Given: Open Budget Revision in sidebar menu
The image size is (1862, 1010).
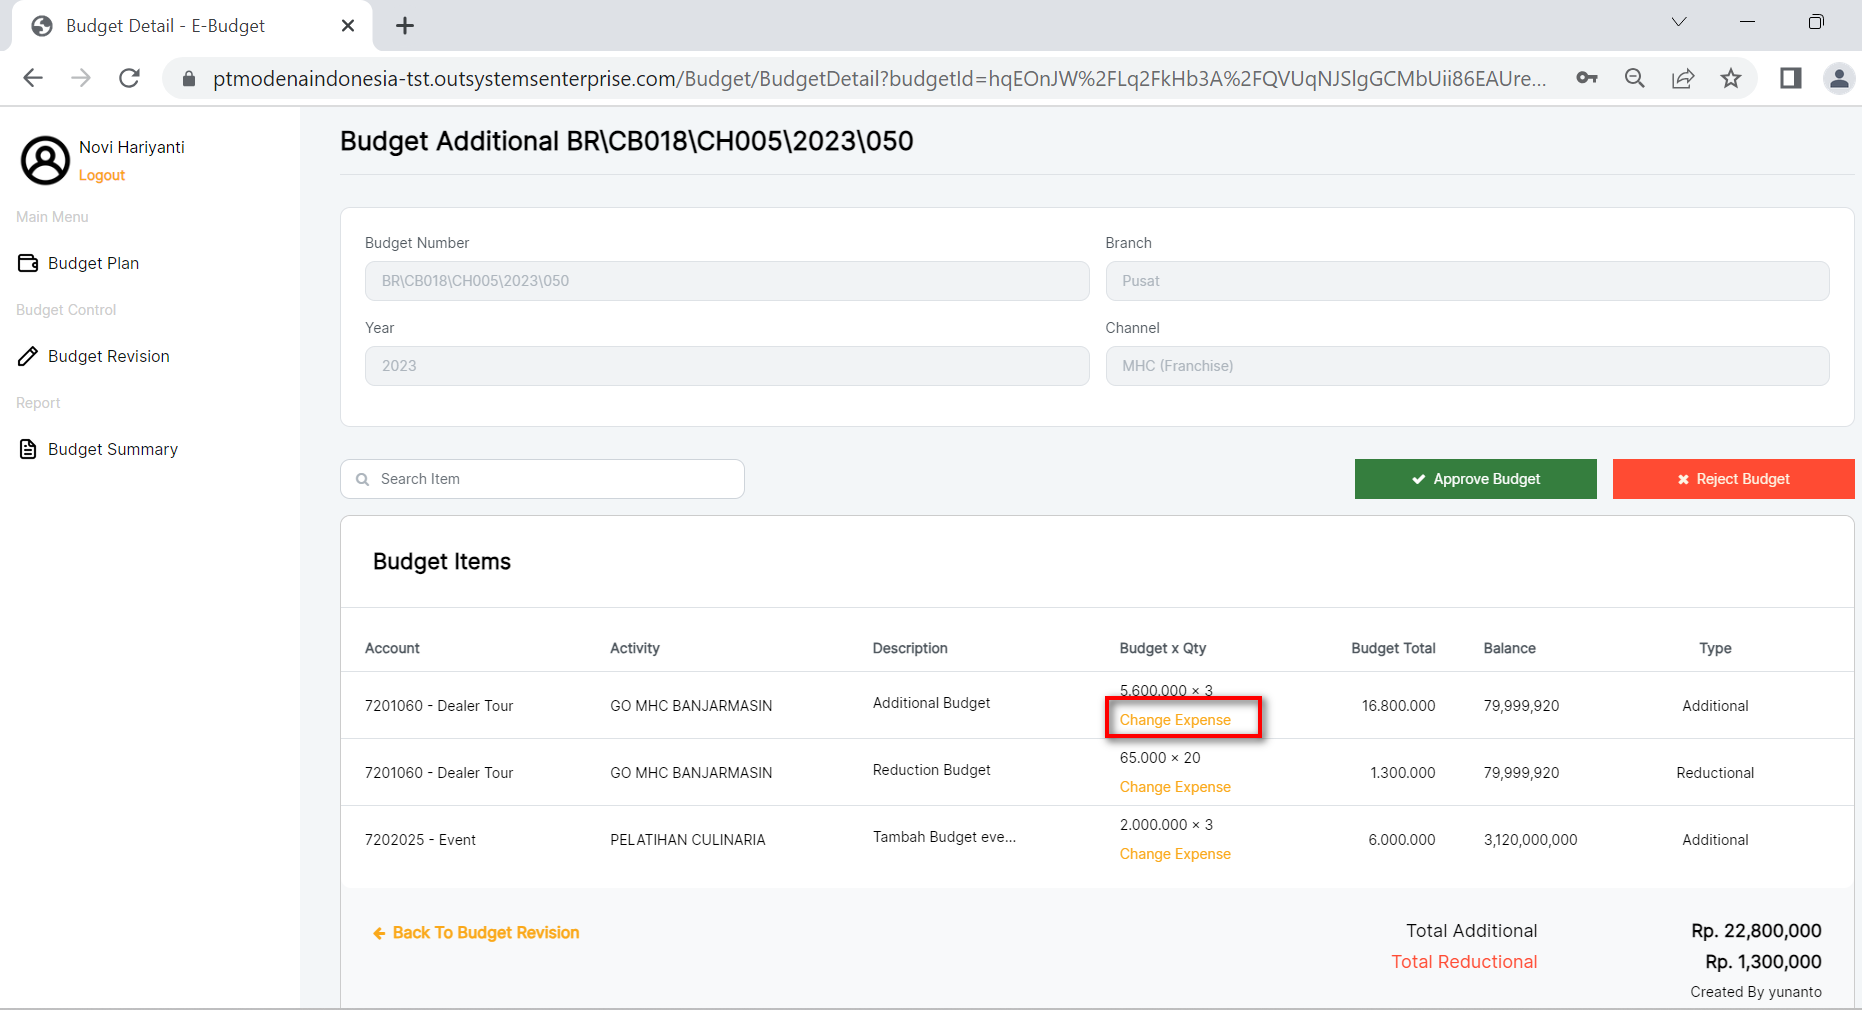Looking at the screenshot, I should [108, 356].
